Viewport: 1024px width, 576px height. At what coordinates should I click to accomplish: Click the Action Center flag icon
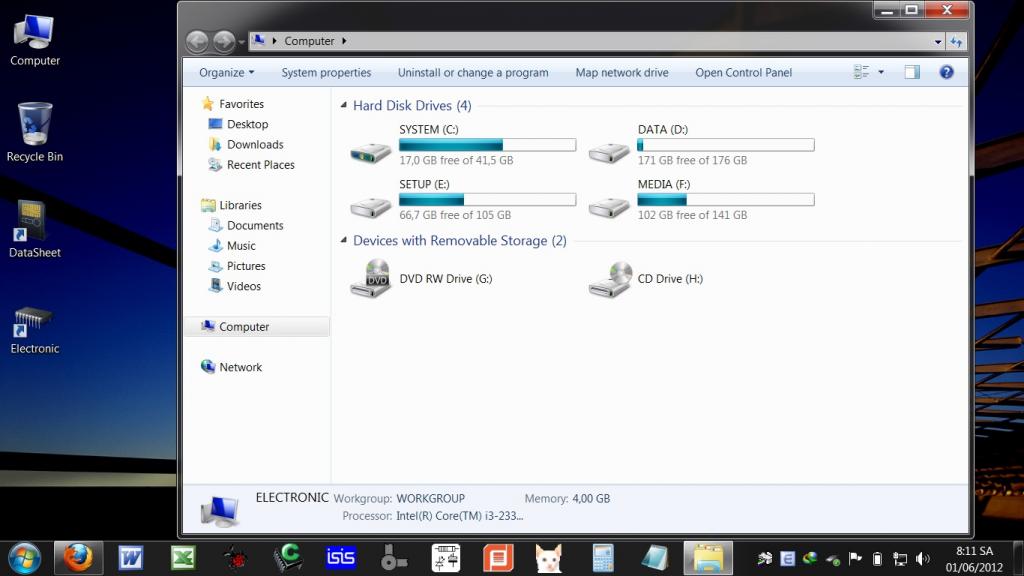point(855,558)
